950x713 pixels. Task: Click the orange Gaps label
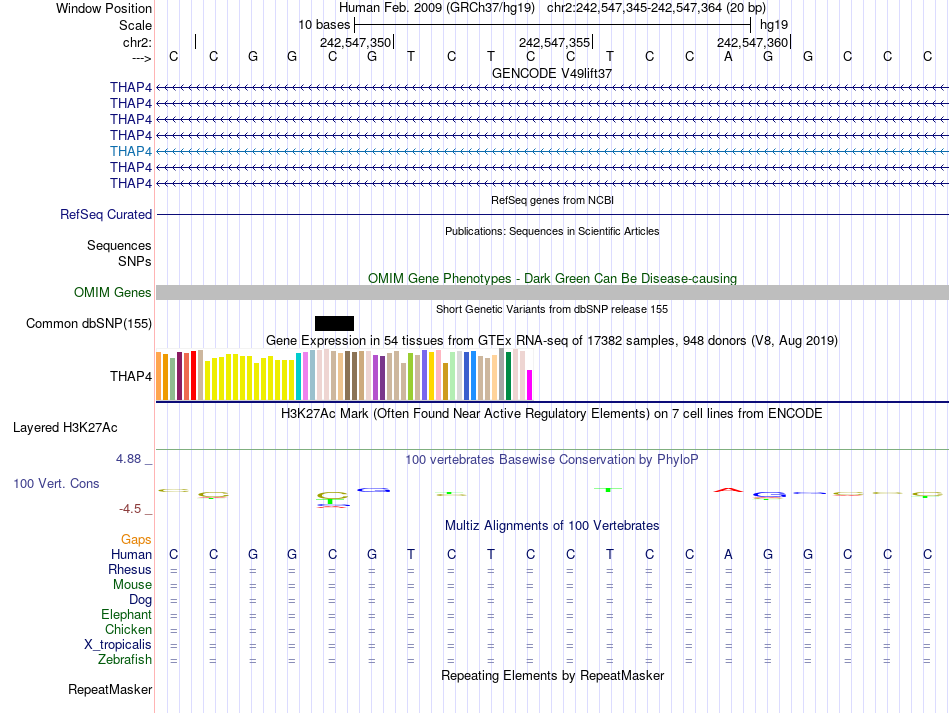[136, 539]
